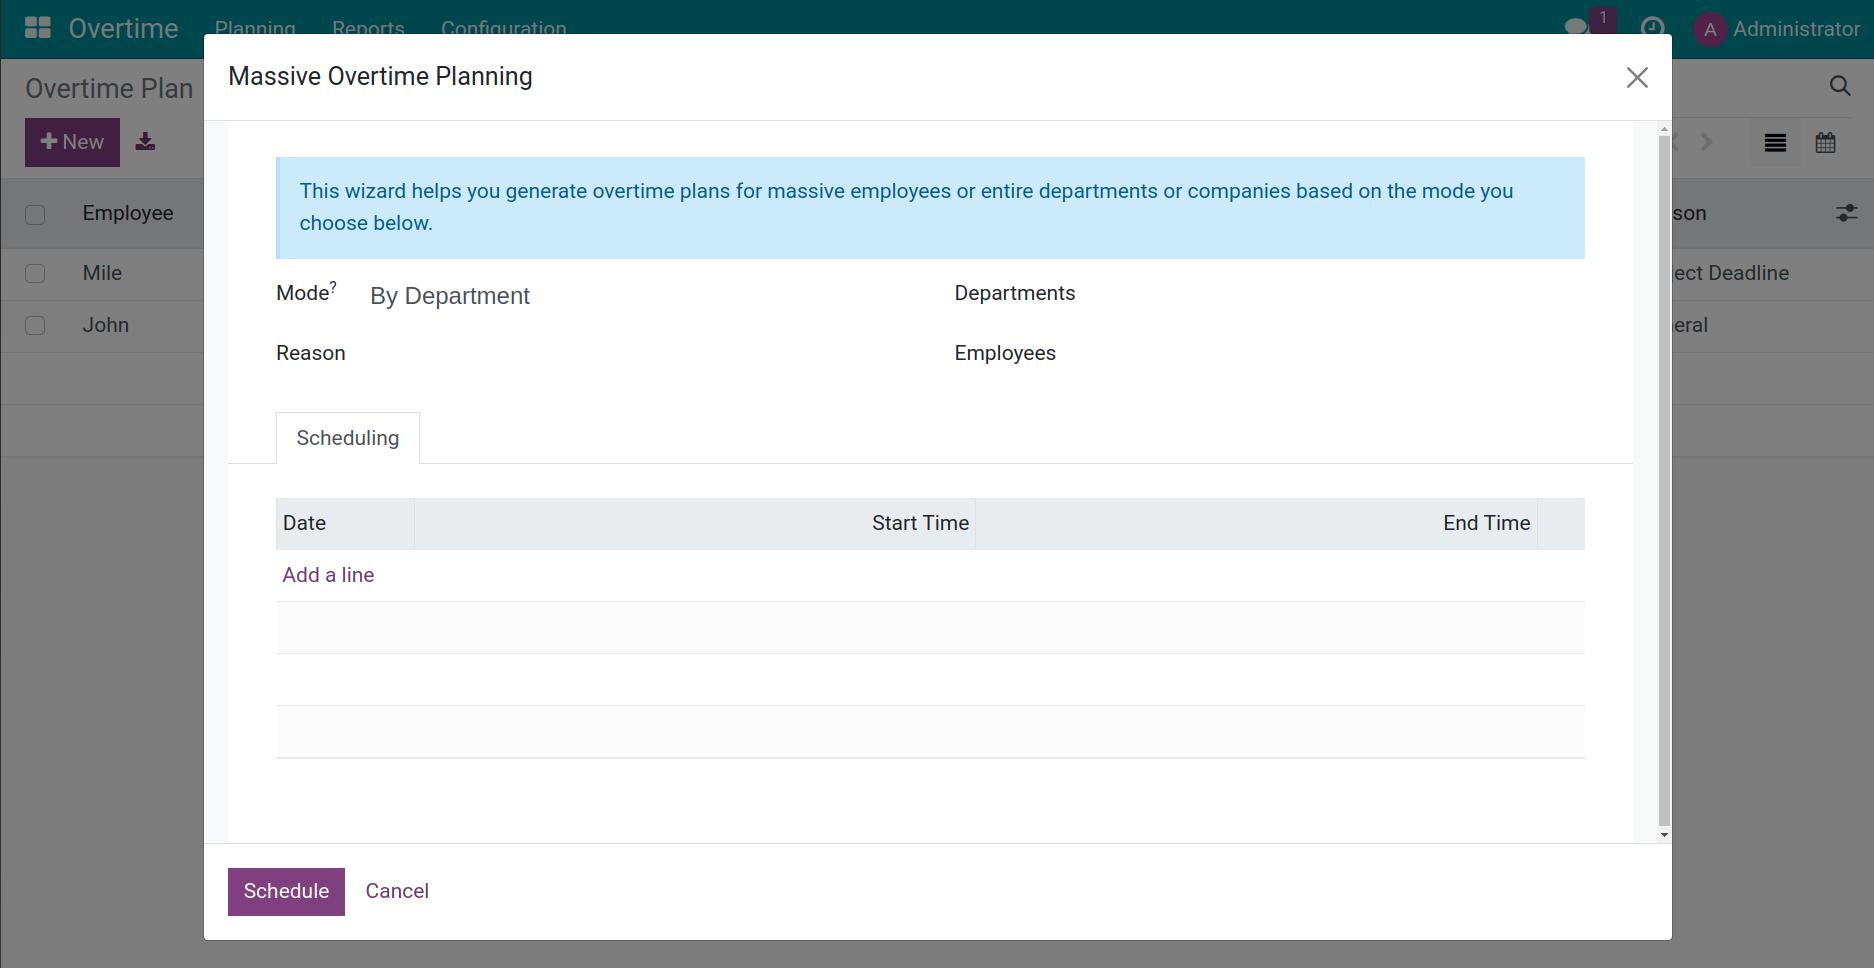The height and width of the screenshot is (968, 1874).
Task: Sort by Date column header
Action: pos(345,523)
